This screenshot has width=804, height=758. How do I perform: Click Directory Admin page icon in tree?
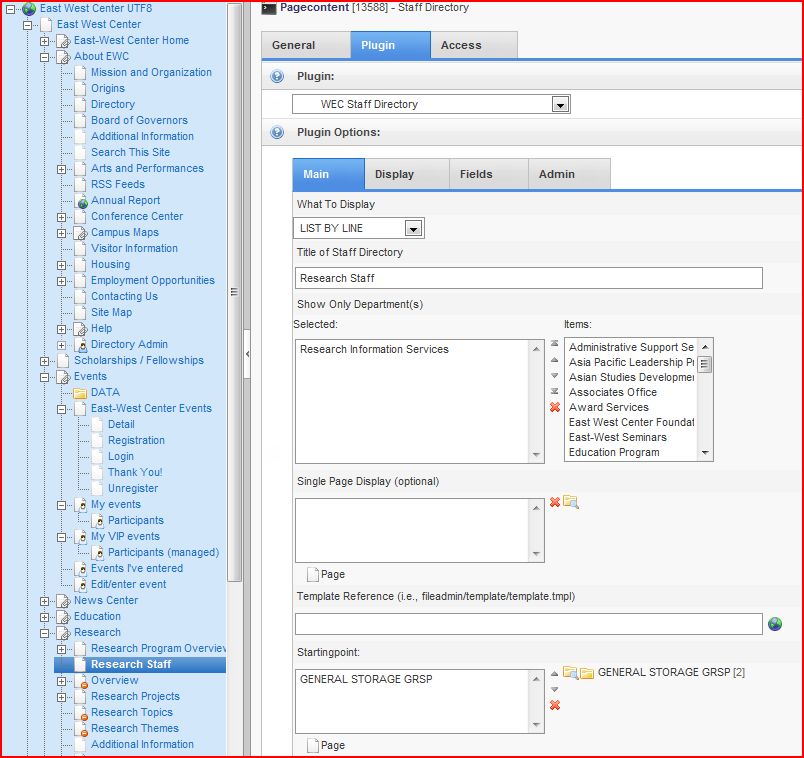pyautogui.click(x=81, y=345)
